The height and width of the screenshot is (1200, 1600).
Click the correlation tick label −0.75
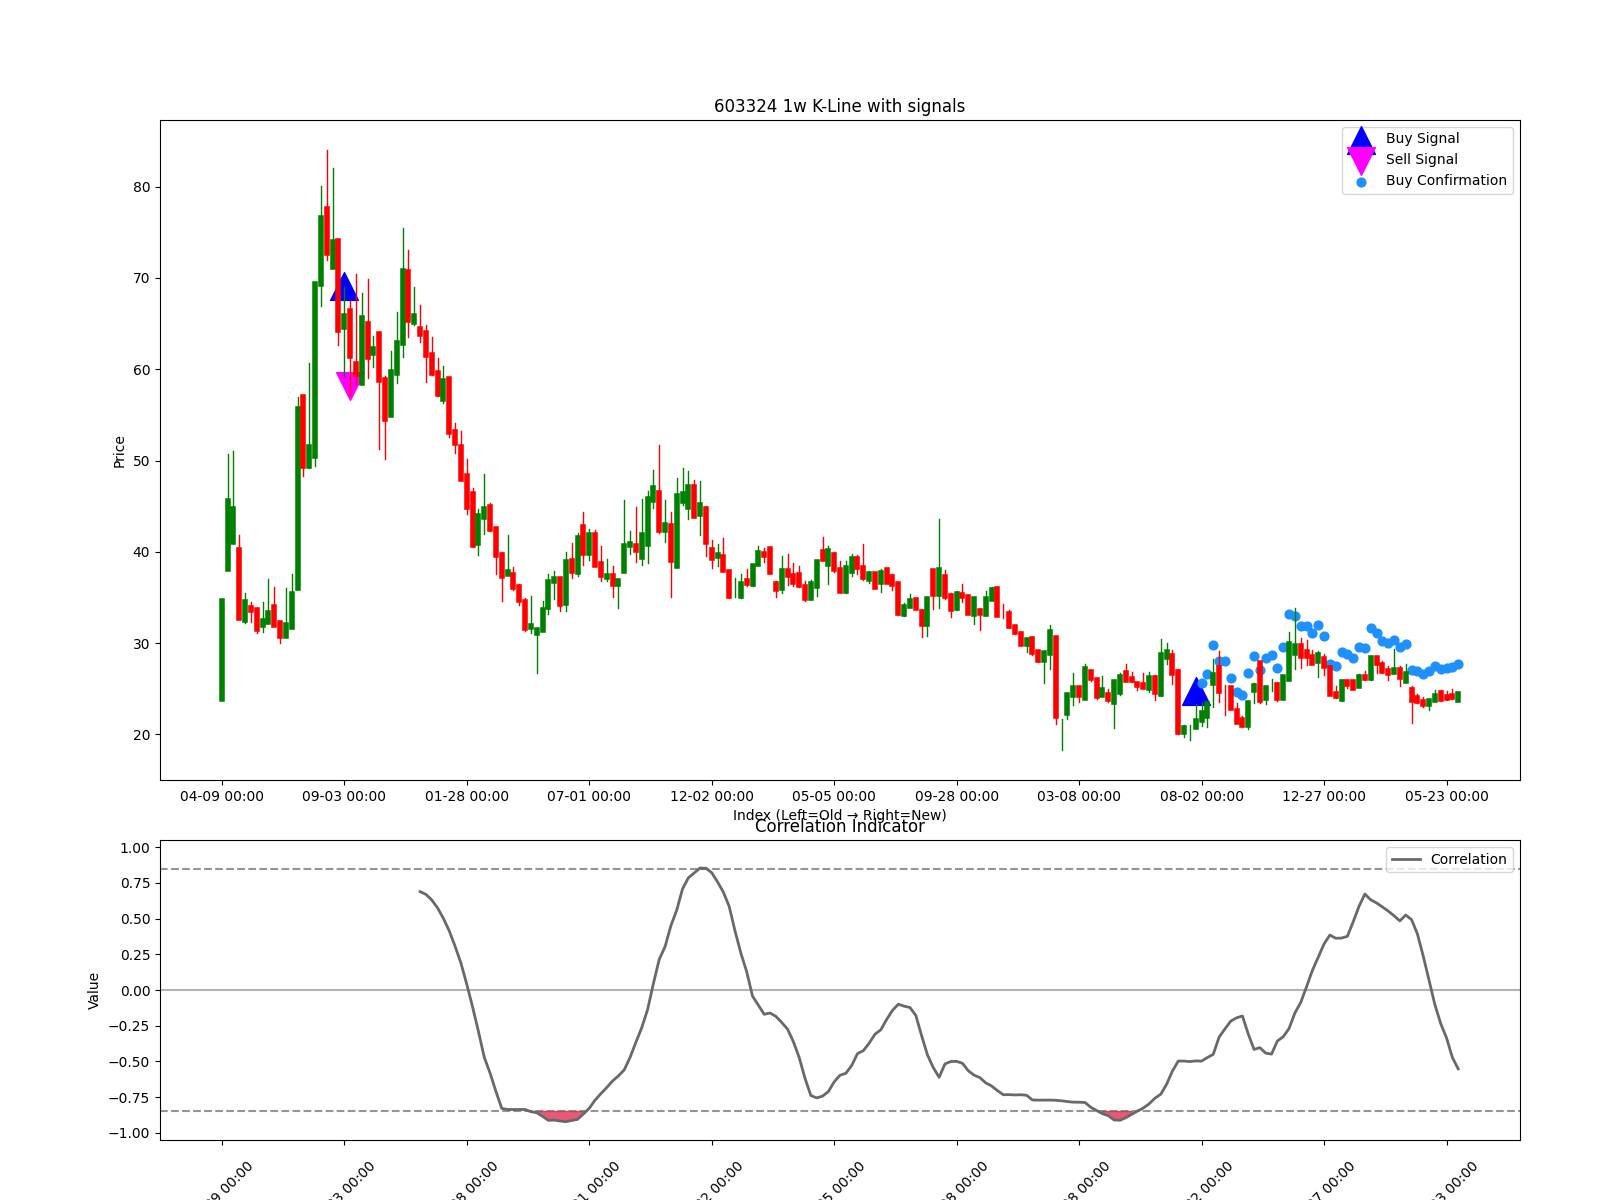point(129,1097)
